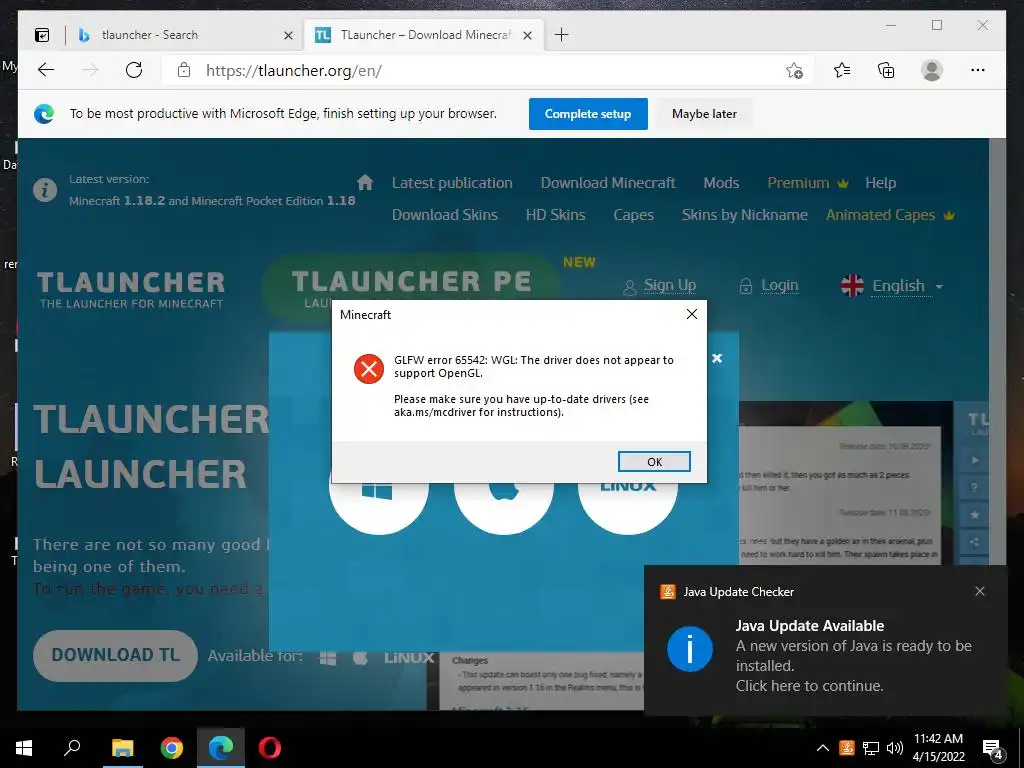
Task: Open Edge tab actions menu icon
Action: 42,35
